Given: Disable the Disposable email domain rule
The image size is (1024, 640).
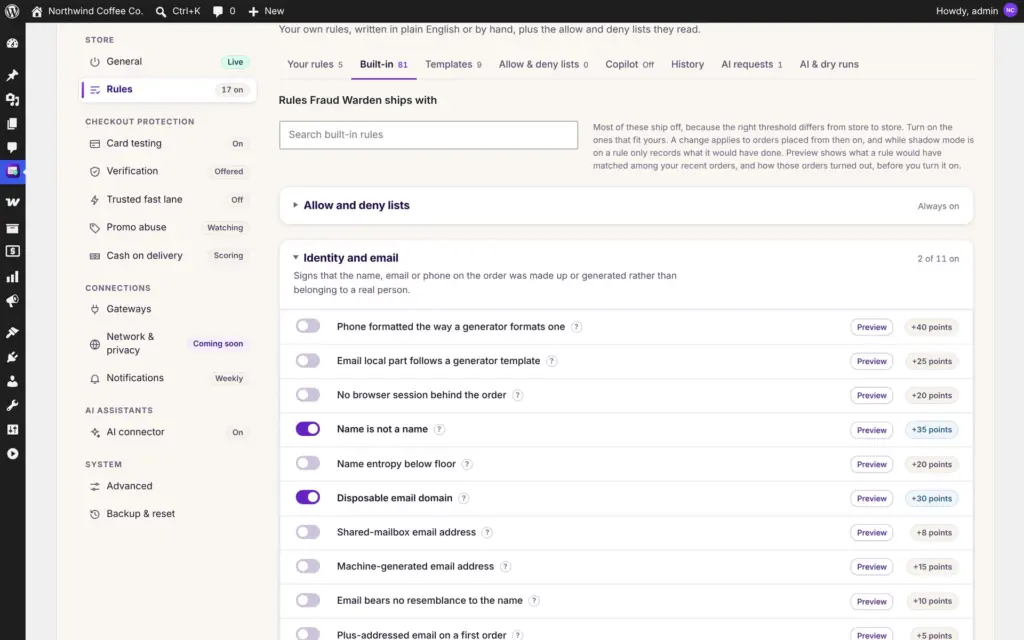Looking at the screenshot, I should pyautogui.click(x=308, y=498).
